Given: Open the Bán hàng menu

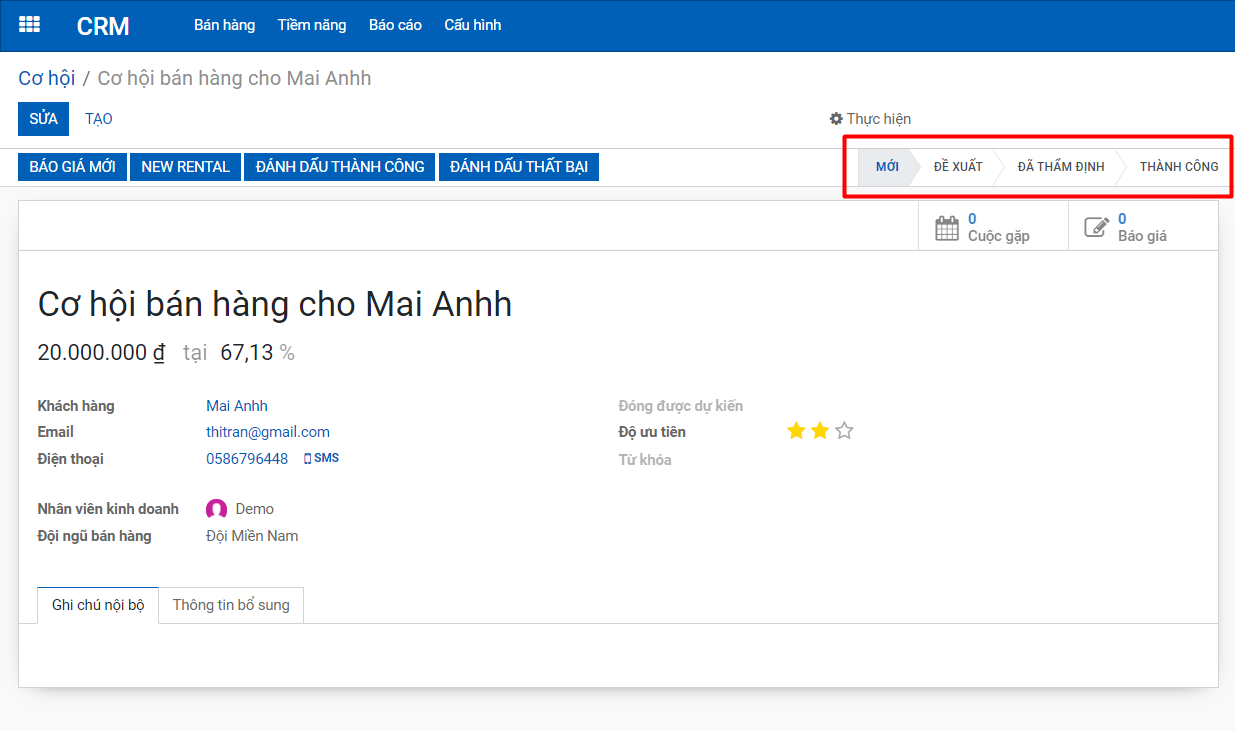Looking at the screenshot, I should pos(225,25).
